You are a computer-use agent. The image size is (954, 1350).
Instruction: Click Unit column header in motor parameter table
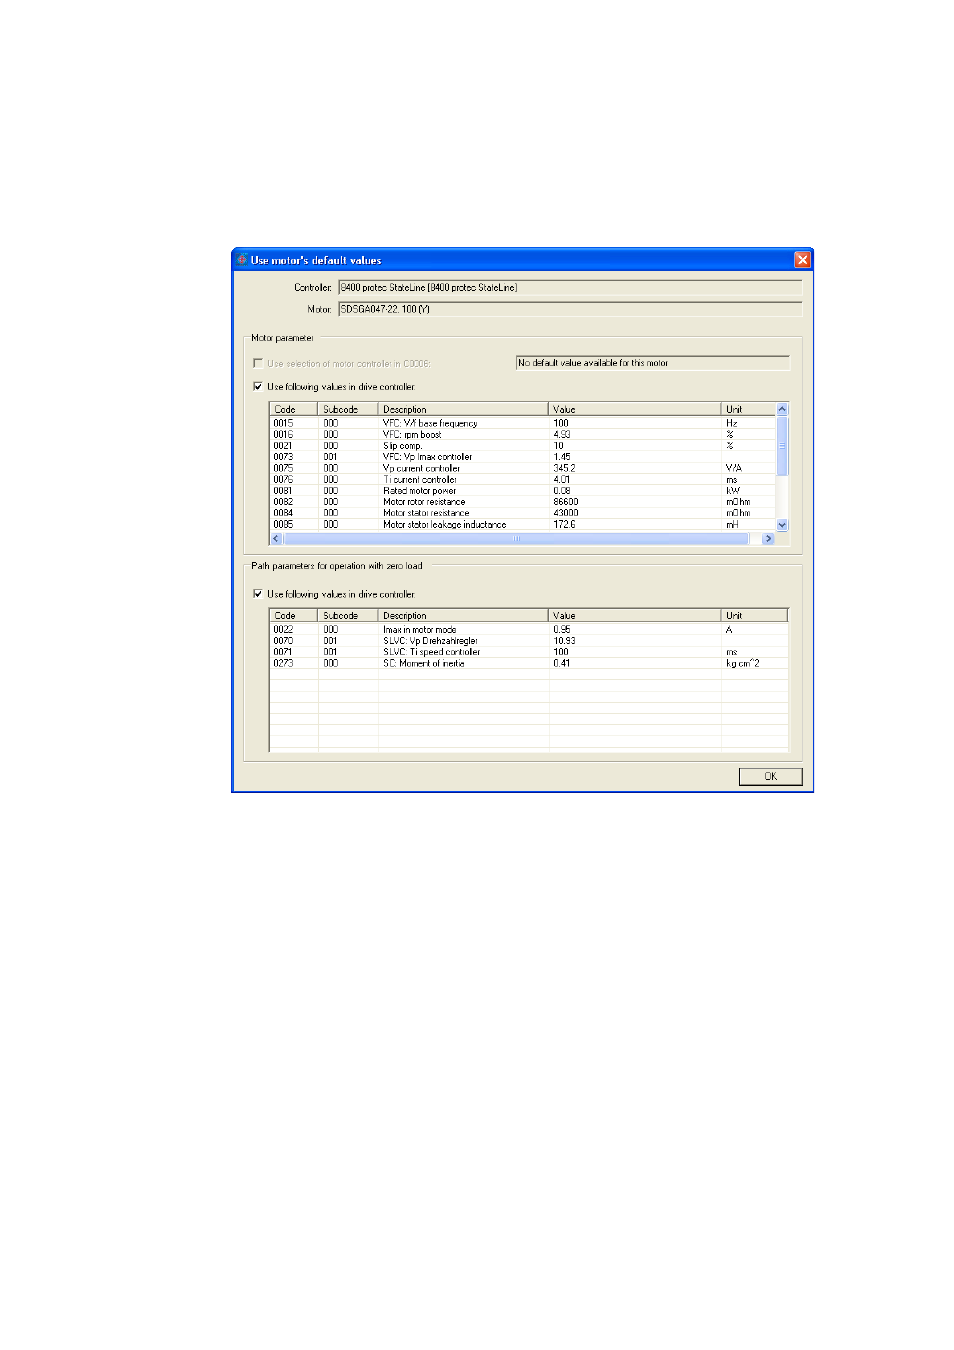pos(748,409)
